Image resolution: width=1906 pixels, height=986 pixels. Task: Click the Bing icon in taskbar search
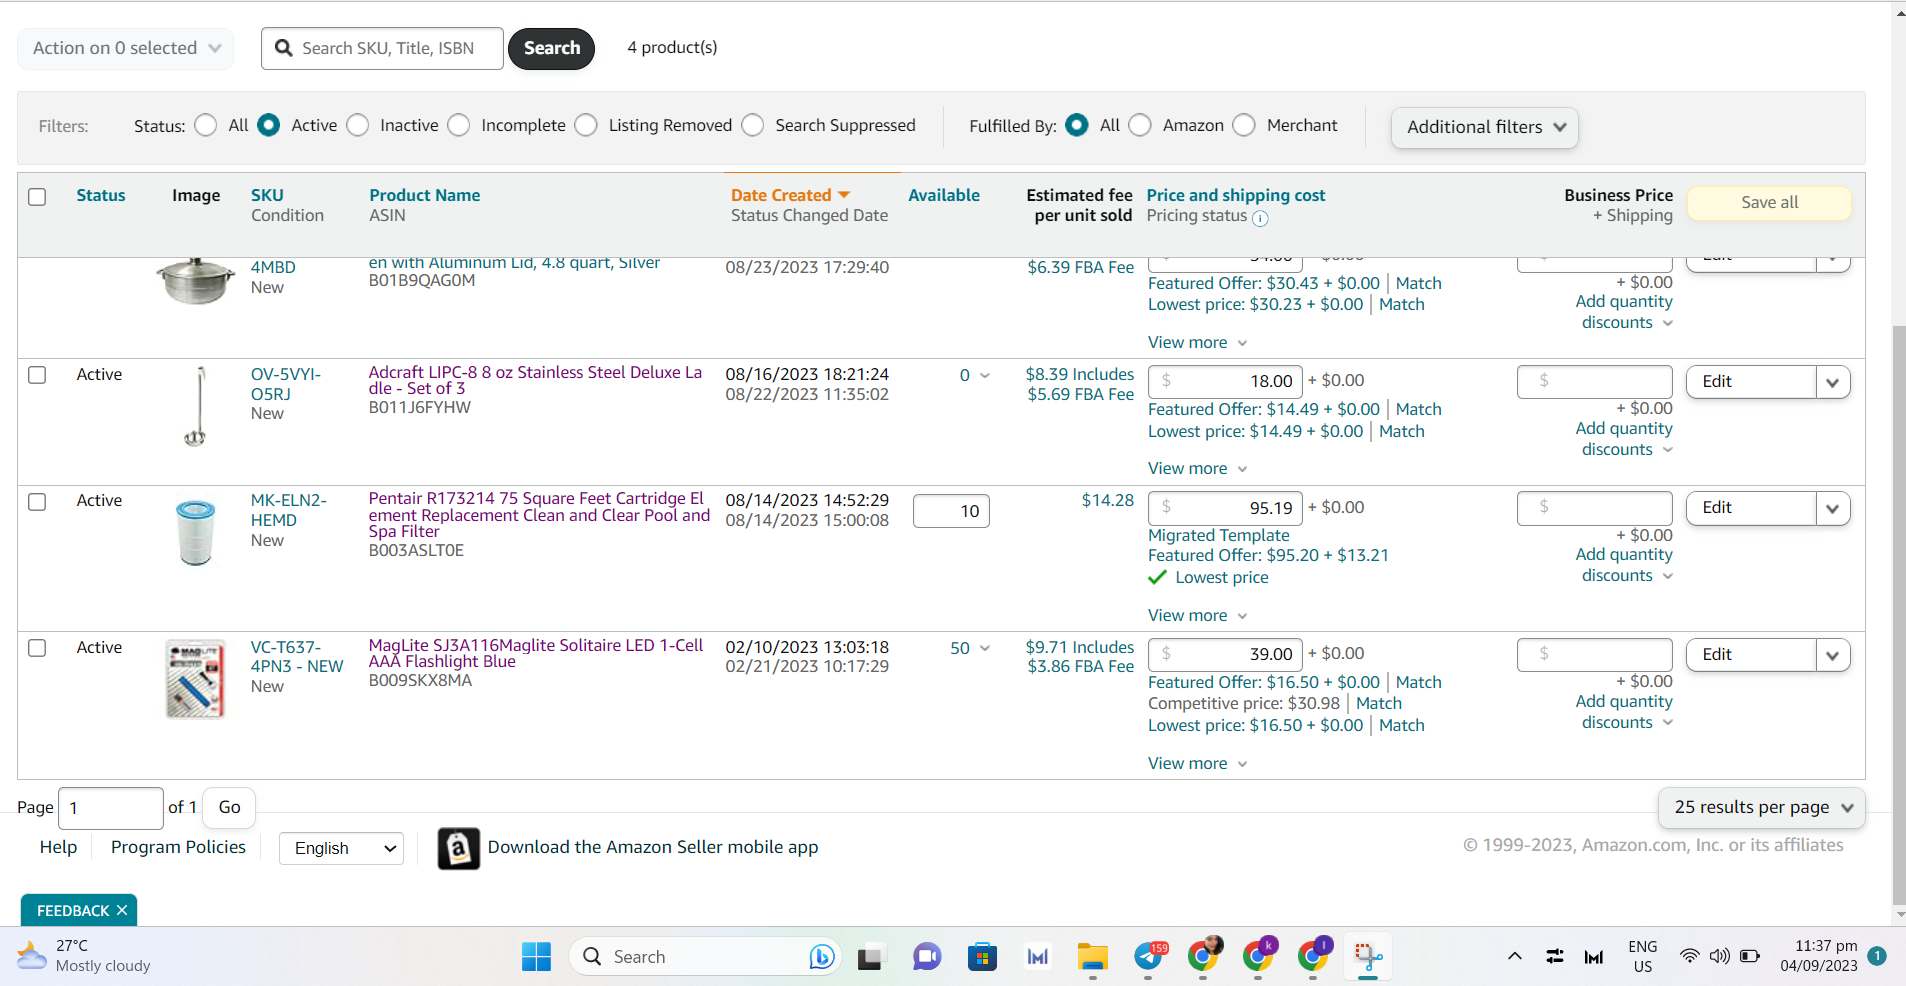tap(821, 957)
